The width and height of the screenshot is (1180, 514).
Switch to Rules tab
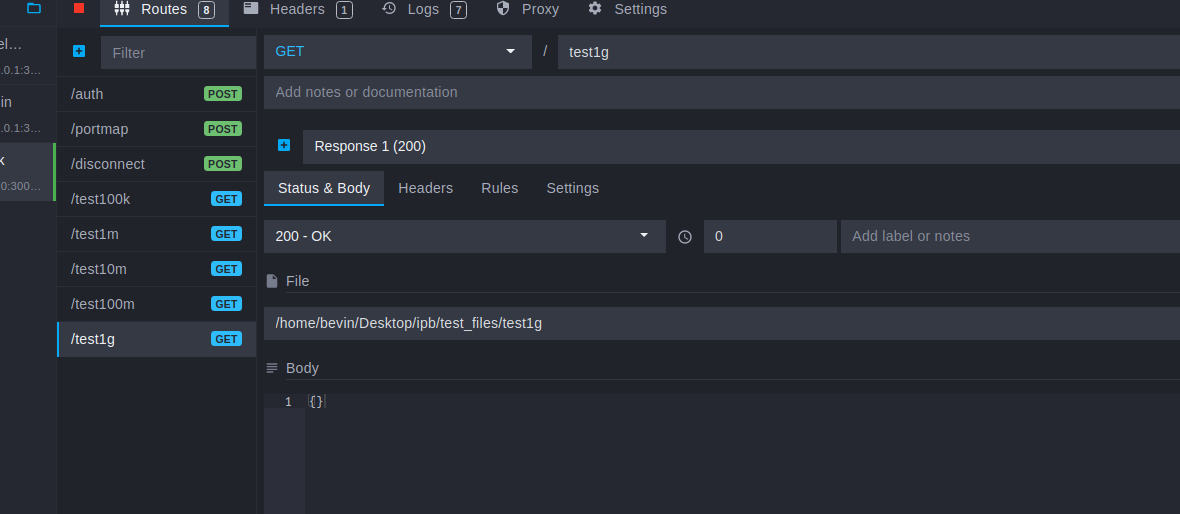(500, 188)
